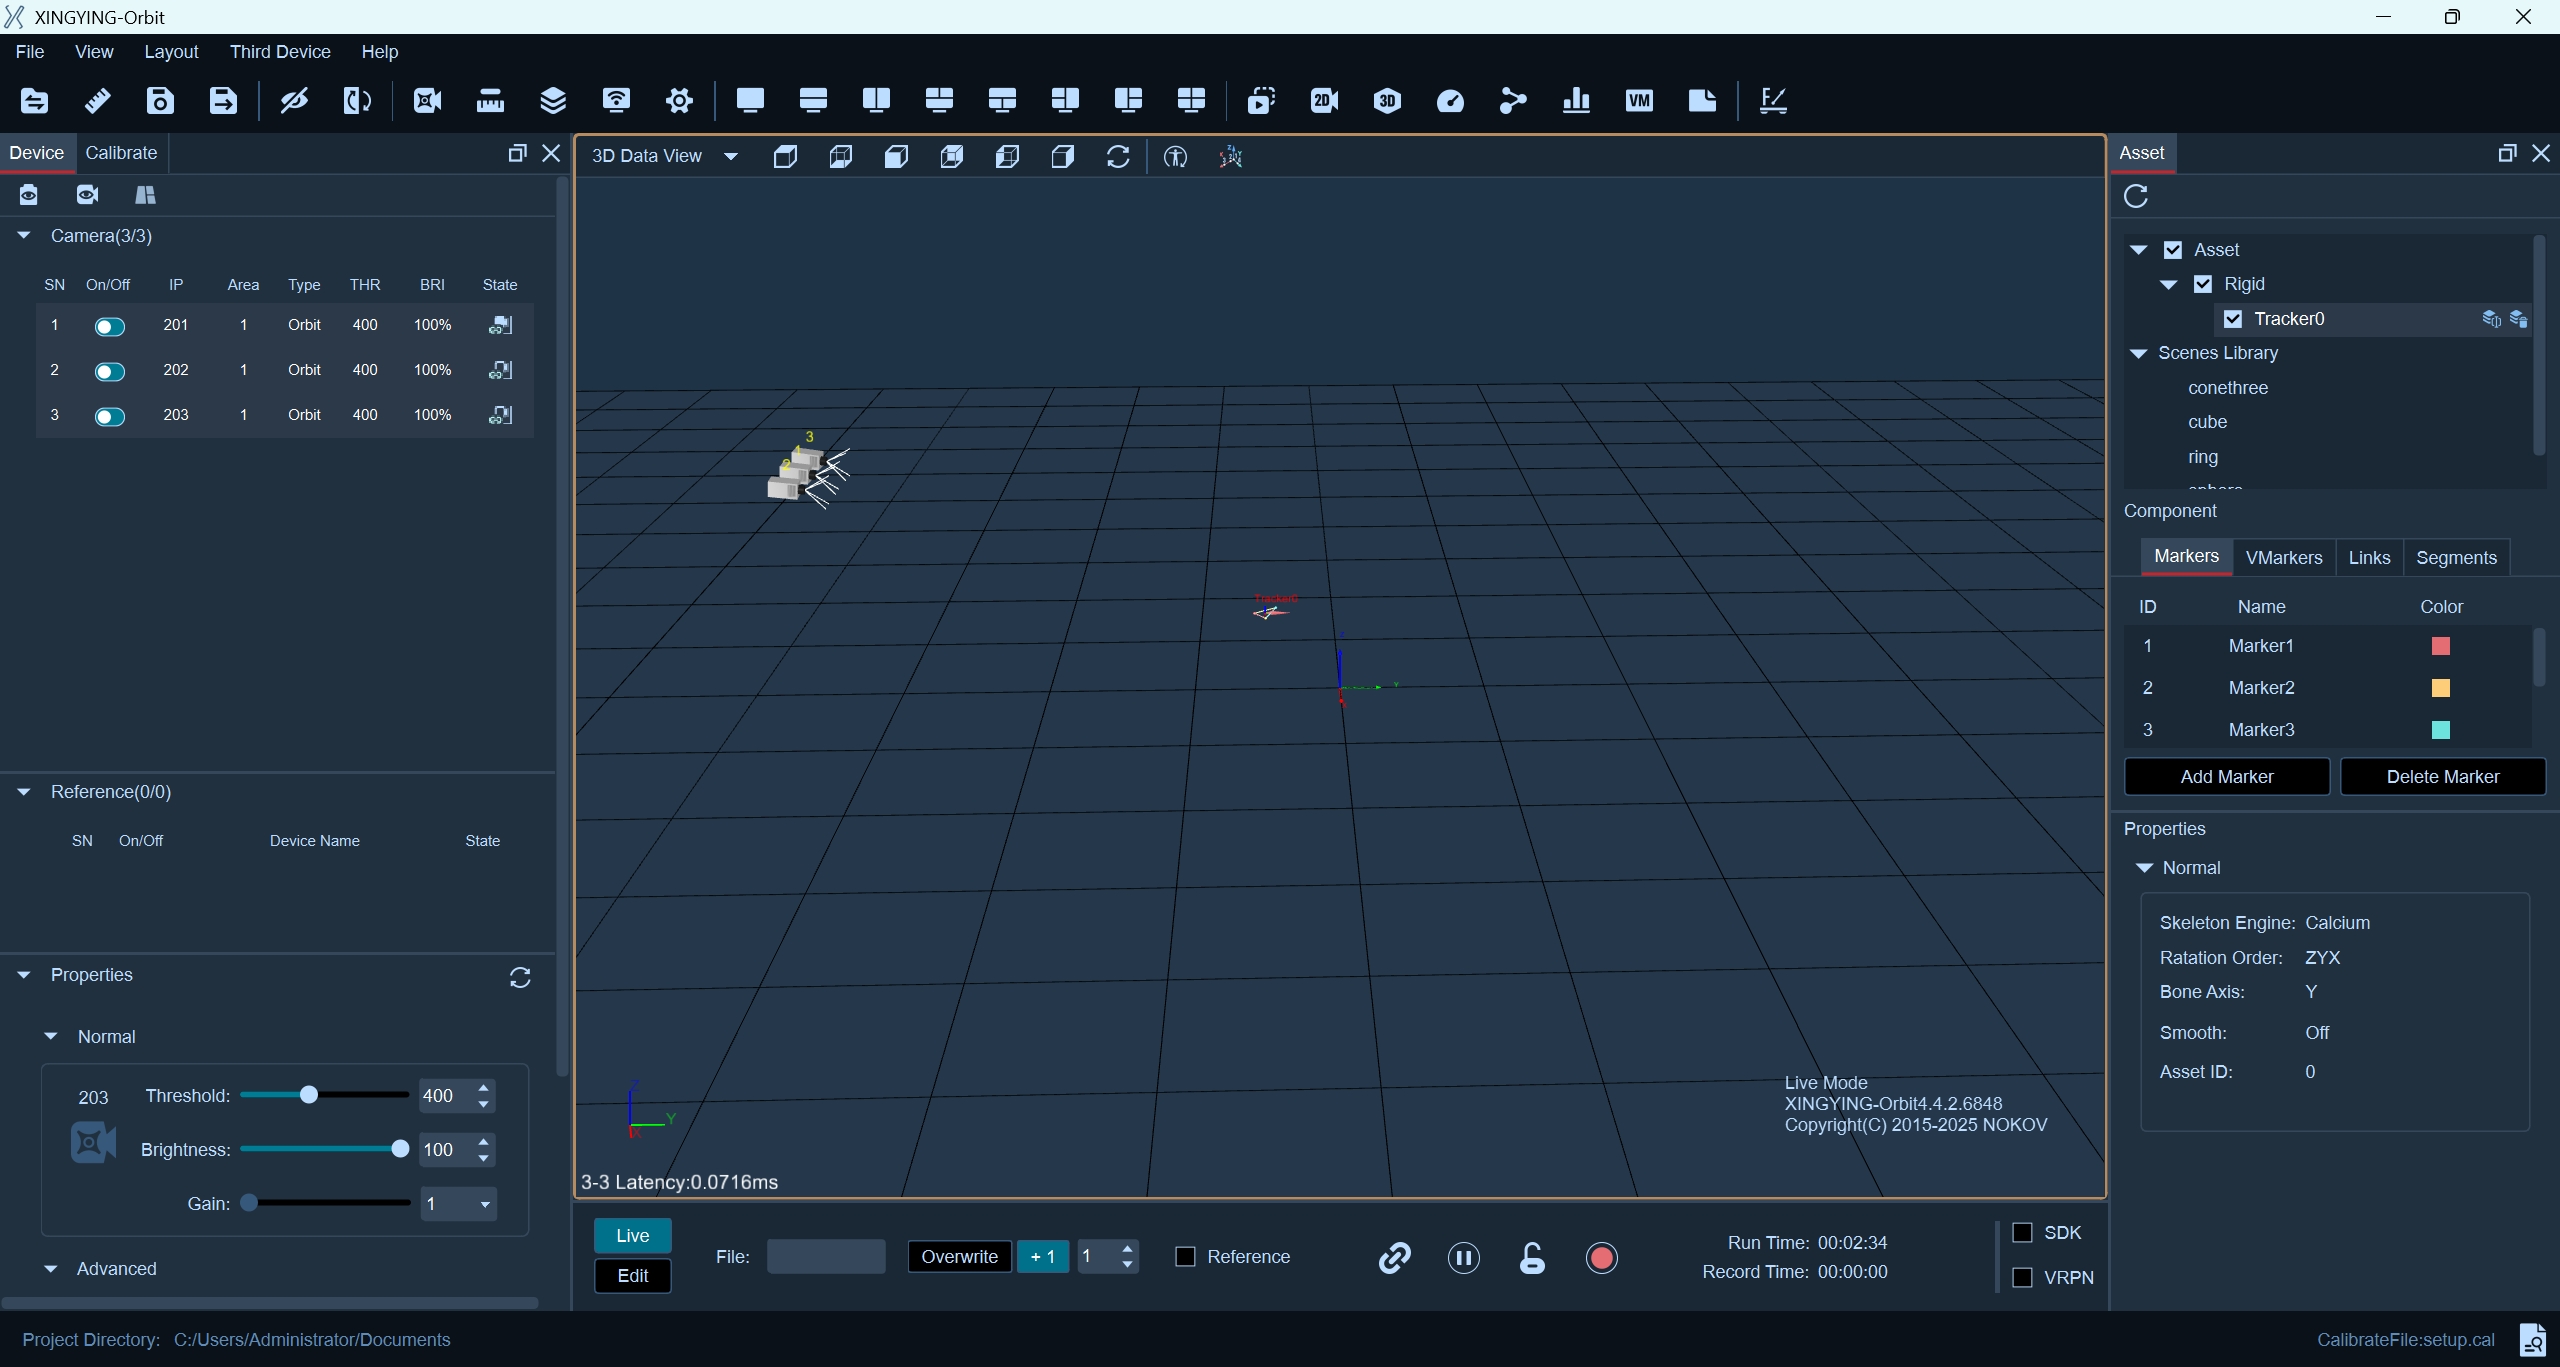Click the State icon for camera 203
The image size is (2560, 1367).
(x=500, y=415)
